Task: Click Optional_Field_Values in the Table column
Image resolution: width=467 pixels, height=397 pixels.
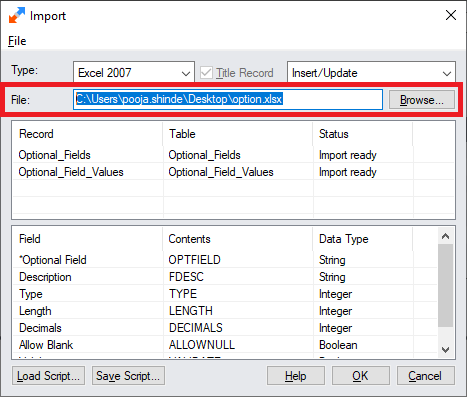Action: (221, 172)
